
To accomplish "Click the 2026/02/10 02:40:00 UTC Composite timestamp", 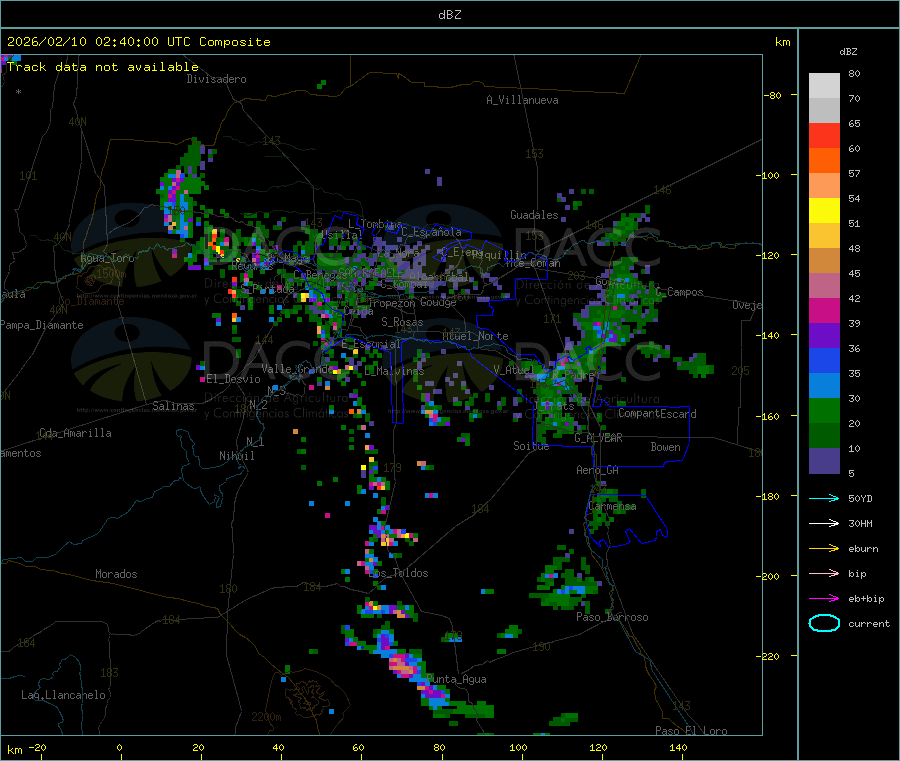I will (138, 42).
